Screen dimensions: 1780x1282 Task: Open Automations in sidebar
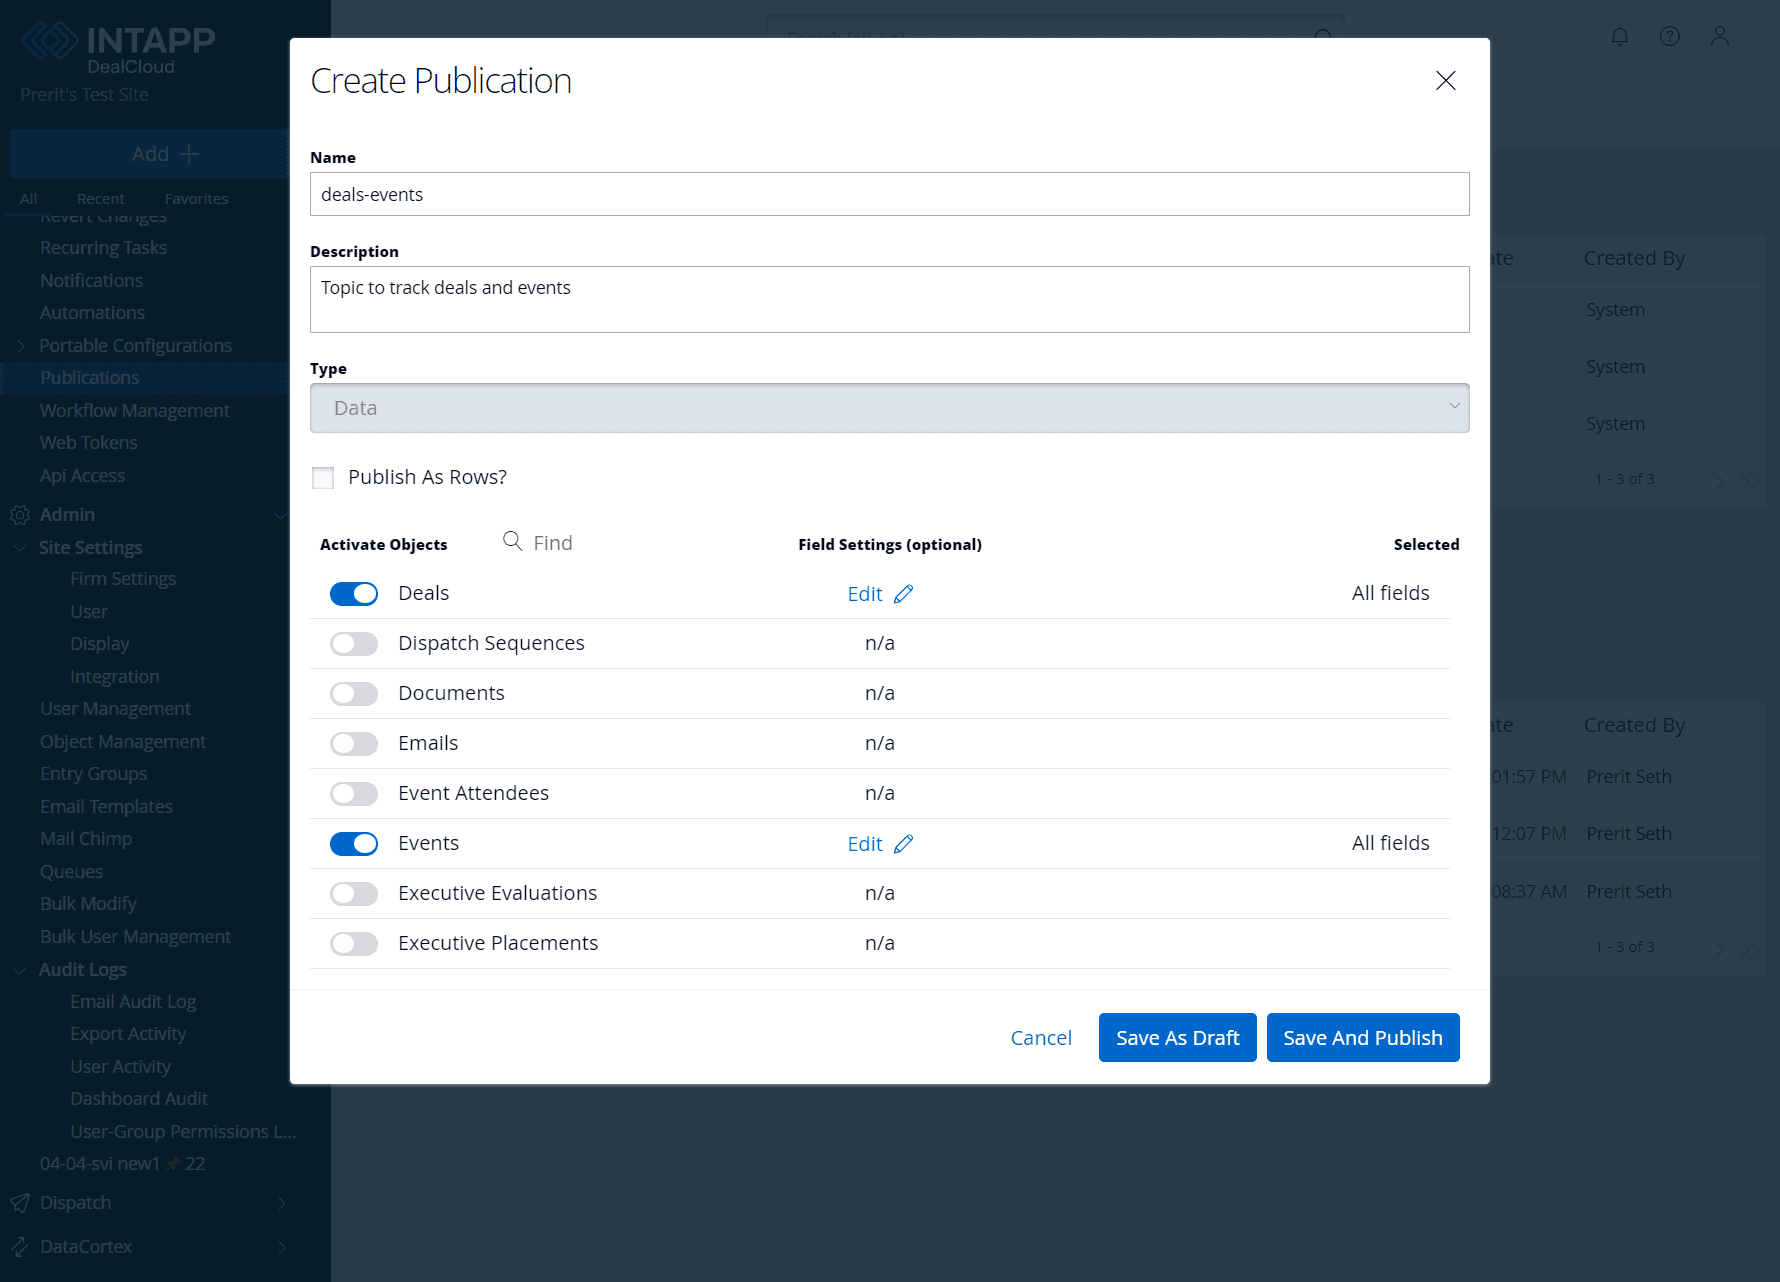coord(93,313)
